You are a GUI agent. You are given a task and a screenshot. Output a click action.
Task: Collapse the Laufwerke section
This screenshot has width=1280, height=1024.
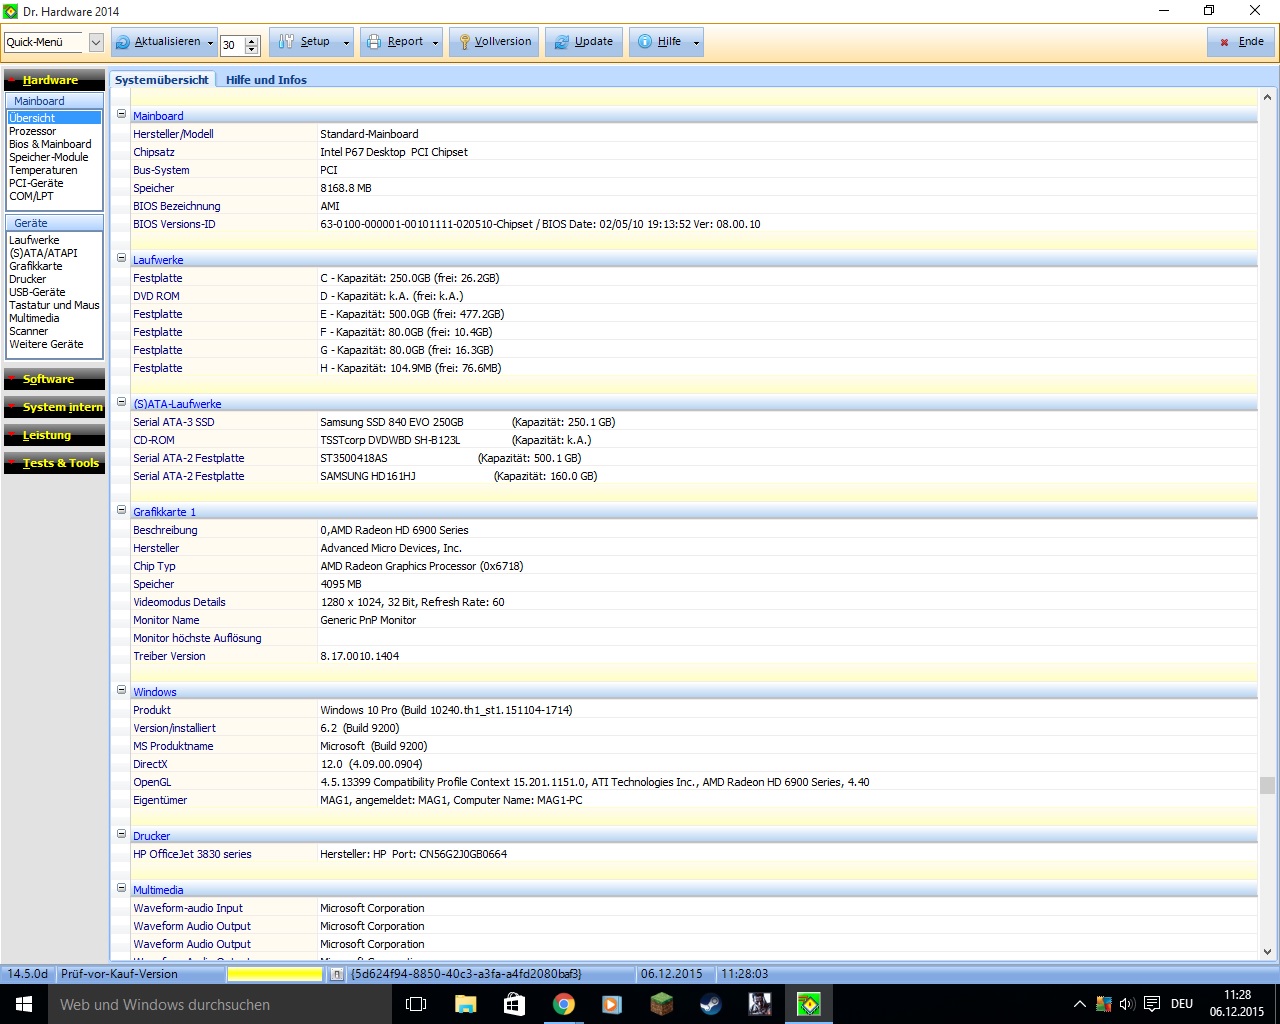pyautogui.click(x=122, y=259)
